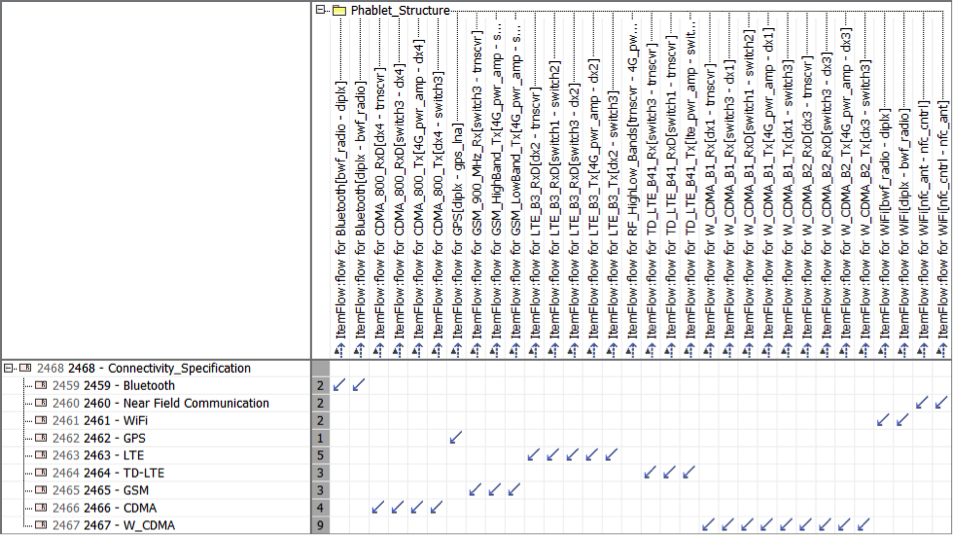Image resolution: width=953 pixels, height=535 pixels.
Task: Select column header W_CDMA_B1_Rx[dx1 - trnscvr]
Action: coord(709,200)
